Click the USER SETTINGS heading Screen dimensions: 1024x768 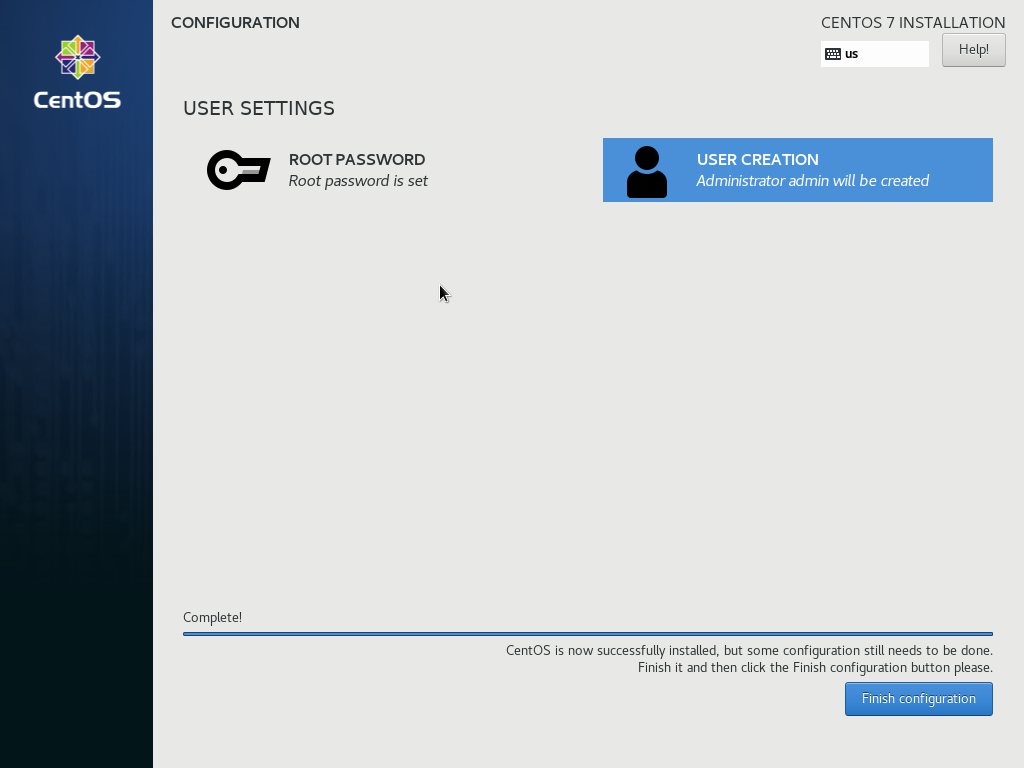point(258,108)
